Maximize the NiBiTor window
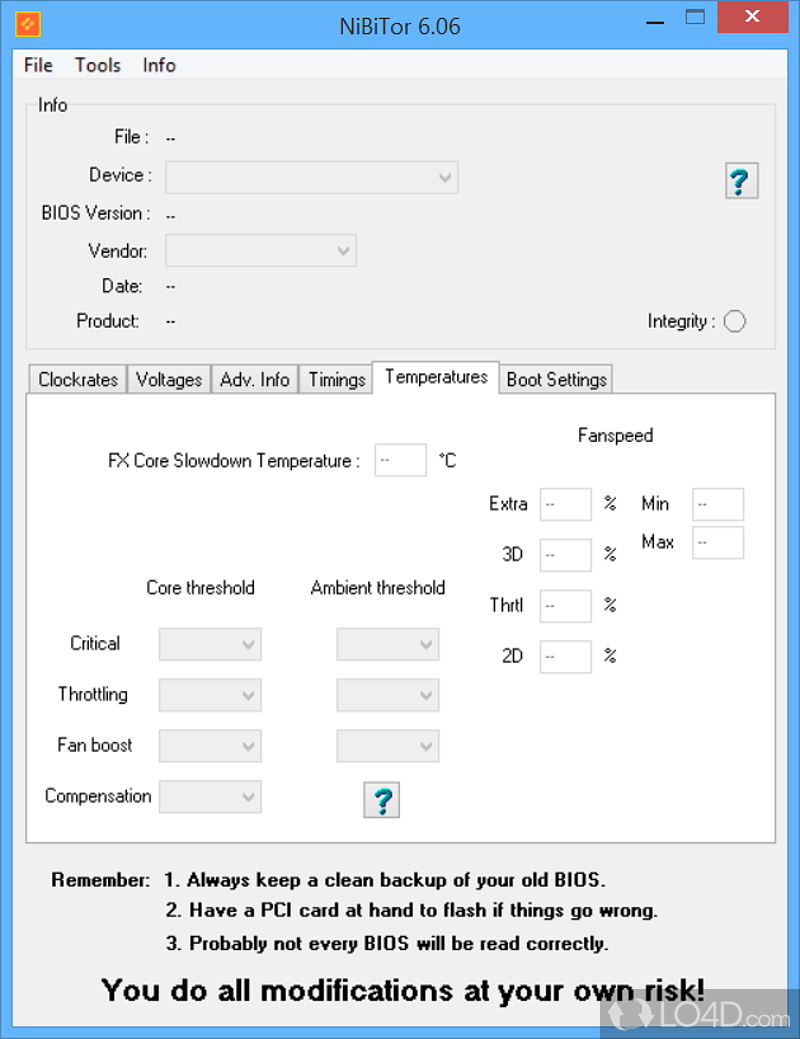 [x=695, y=17]
